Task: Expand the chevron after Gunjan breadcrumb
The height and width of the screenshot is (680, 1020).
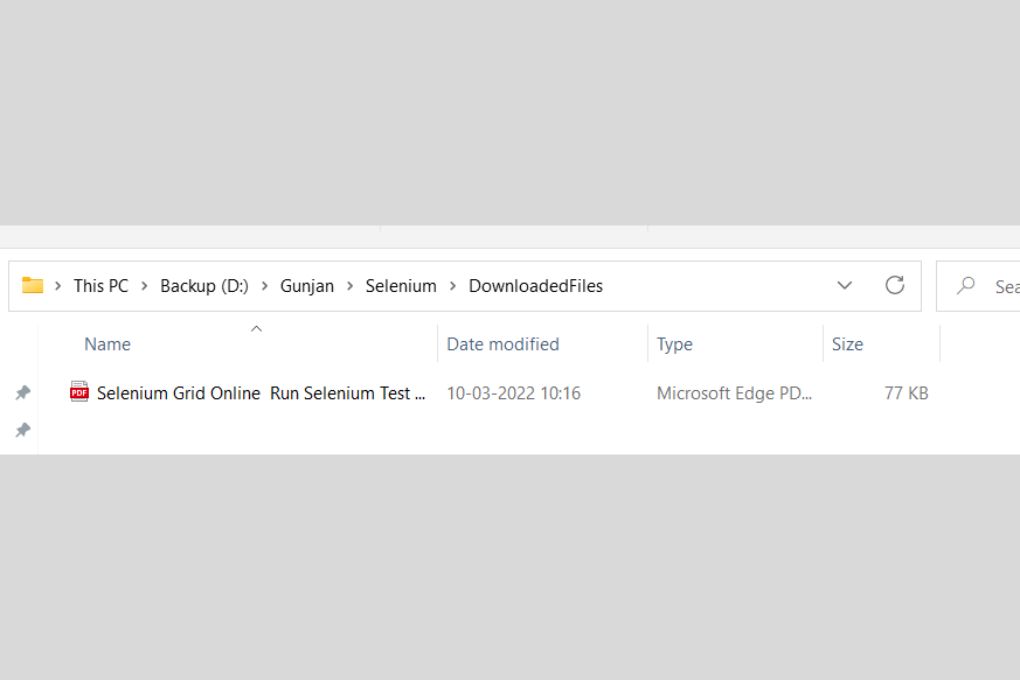Action: pos(350,286)
